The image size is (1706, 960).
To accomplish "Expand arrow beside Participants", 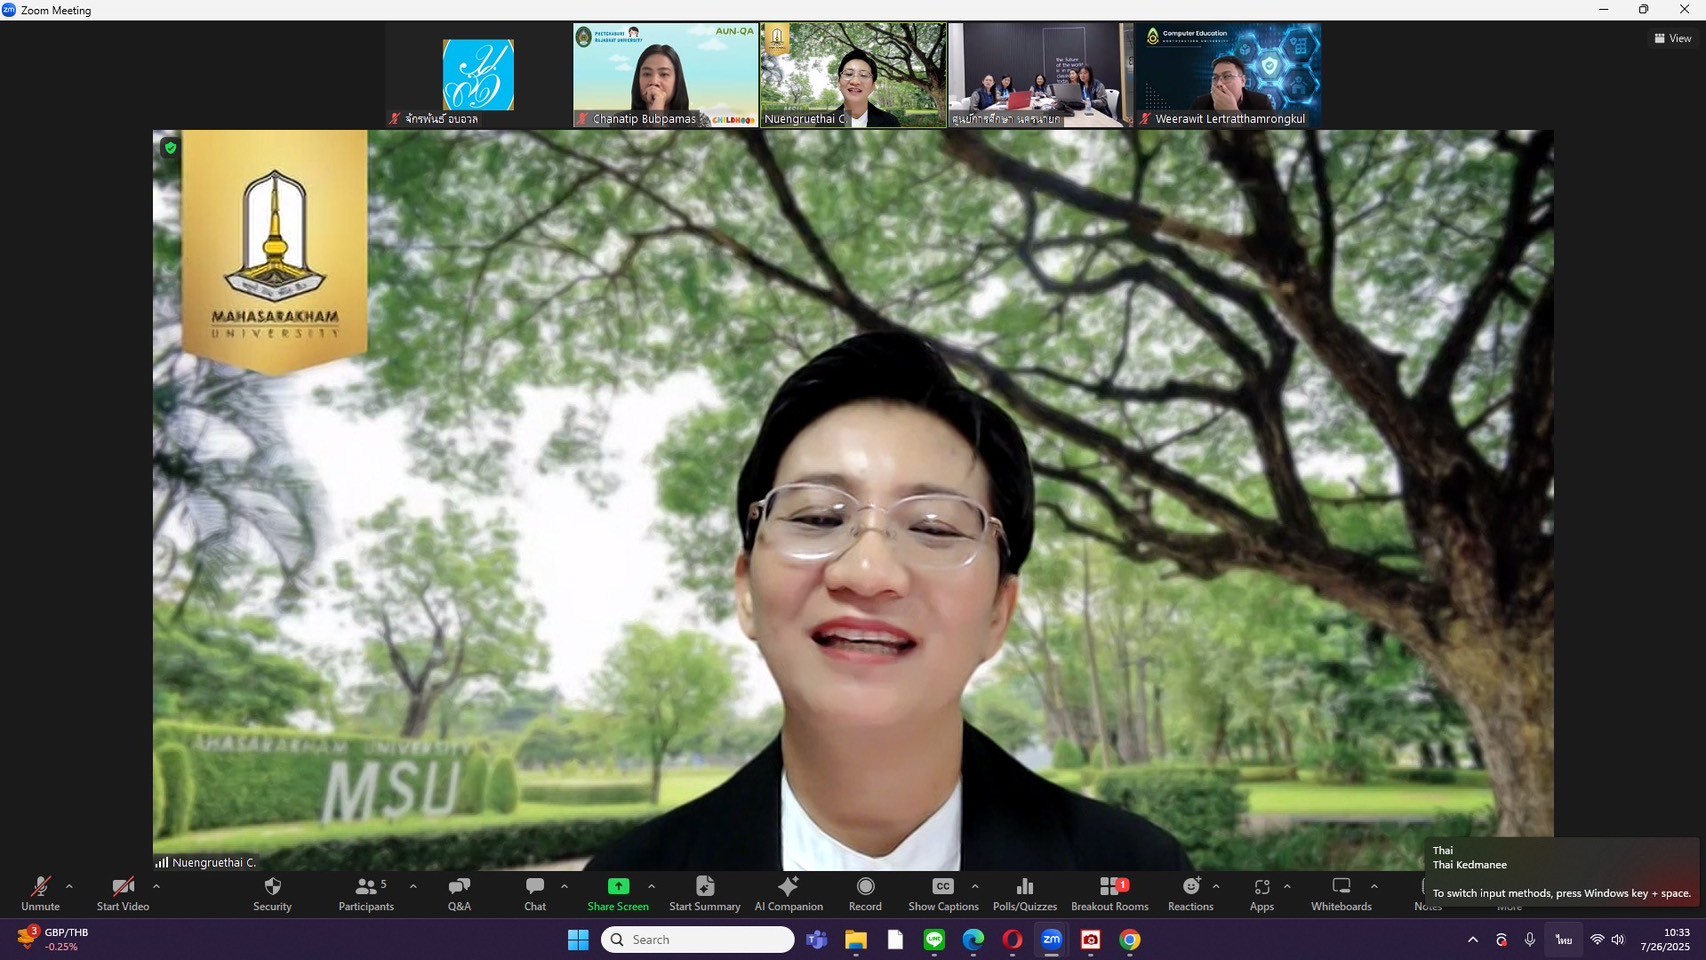I will (x=413, y=886).
